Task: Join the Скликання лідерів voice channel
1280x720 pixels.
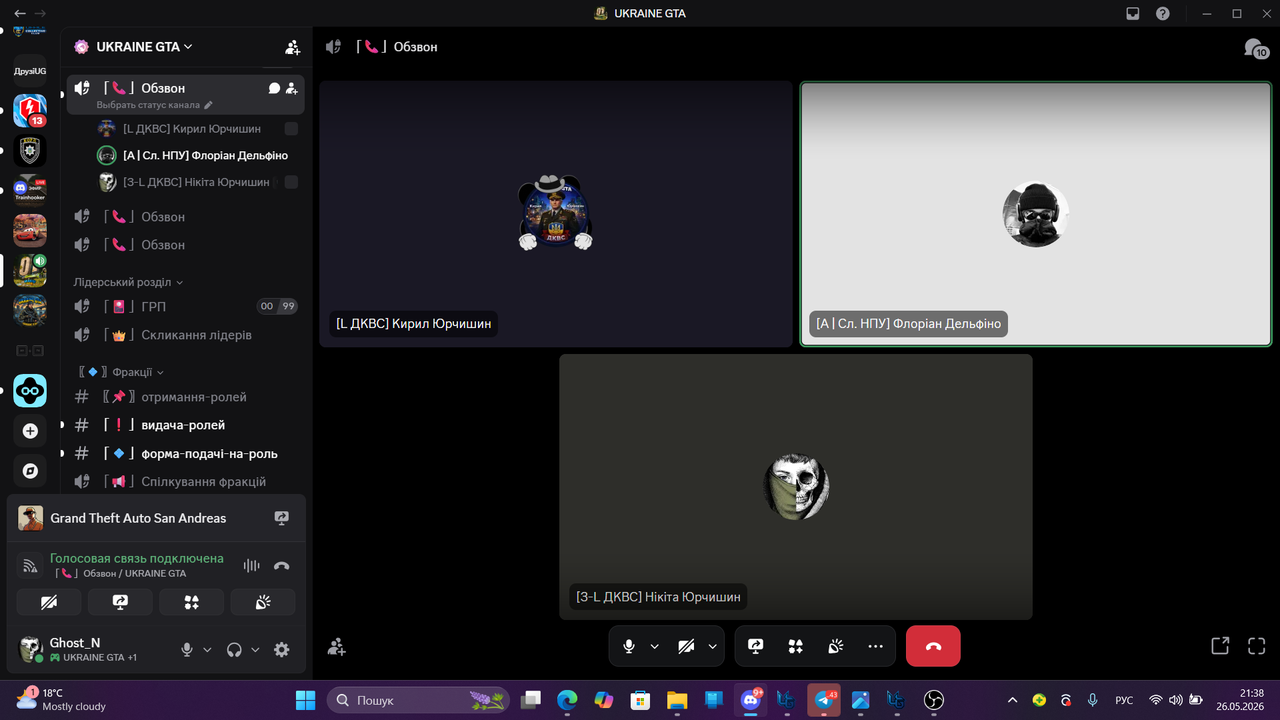Action: point(185,335)
